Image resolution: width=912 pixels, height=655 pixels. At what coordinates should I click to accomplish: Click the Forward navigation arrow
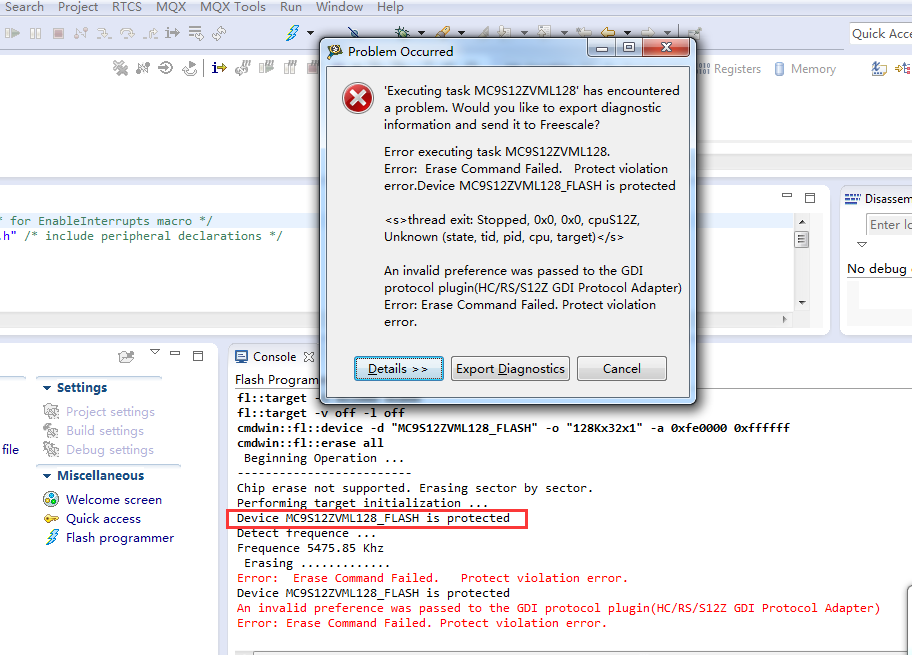coord(648,33)
